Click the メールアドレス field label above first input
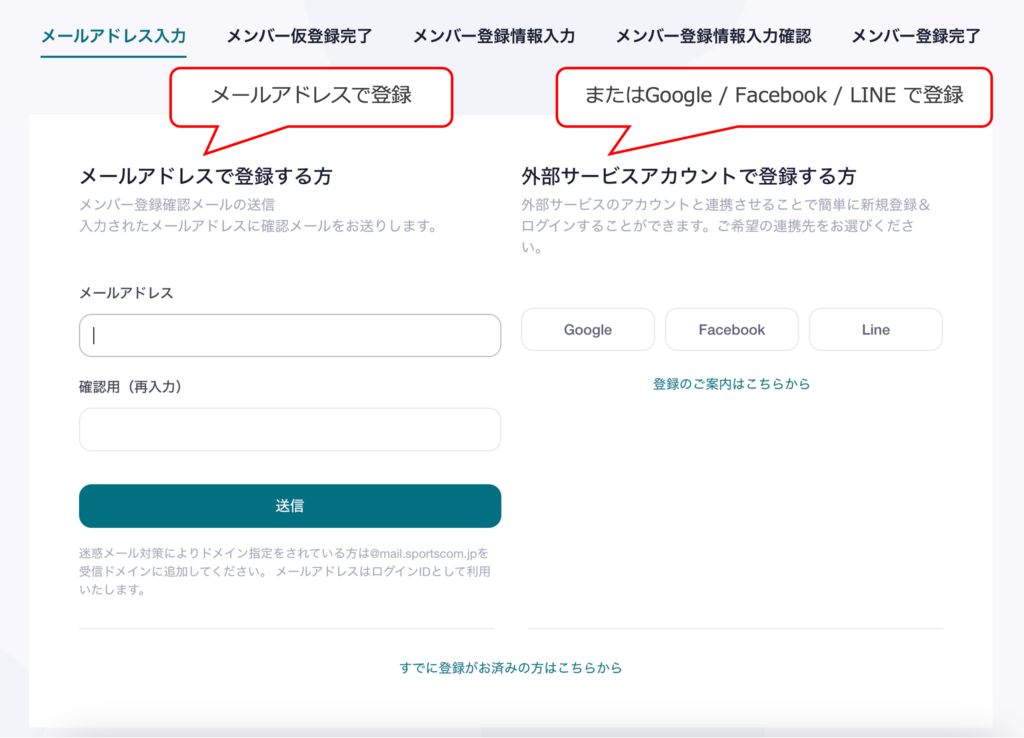1024x738 pixels. click(x=126, y=293)
